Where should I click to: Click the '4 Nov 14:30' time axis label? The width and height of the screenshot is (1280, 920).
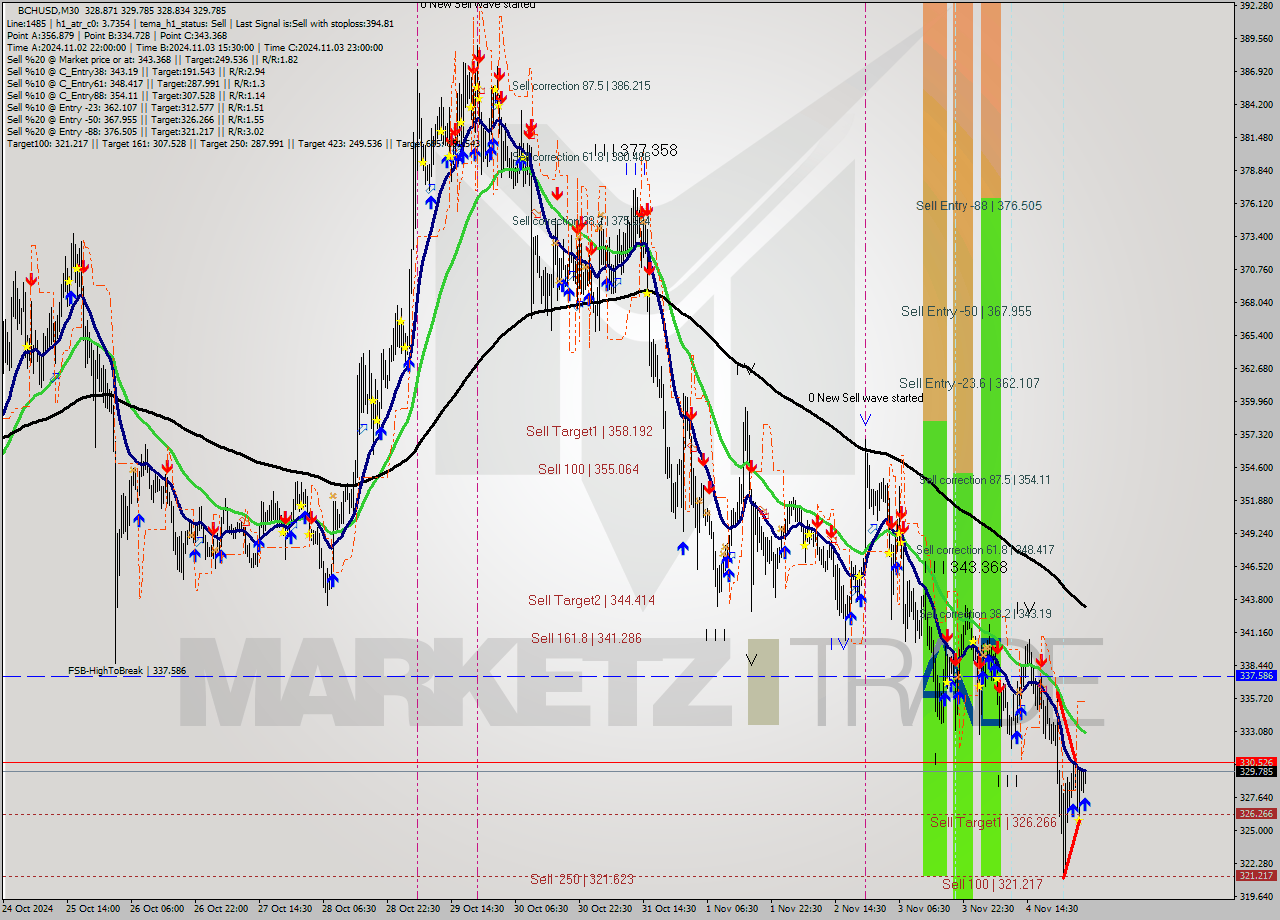coord(1051,909)
